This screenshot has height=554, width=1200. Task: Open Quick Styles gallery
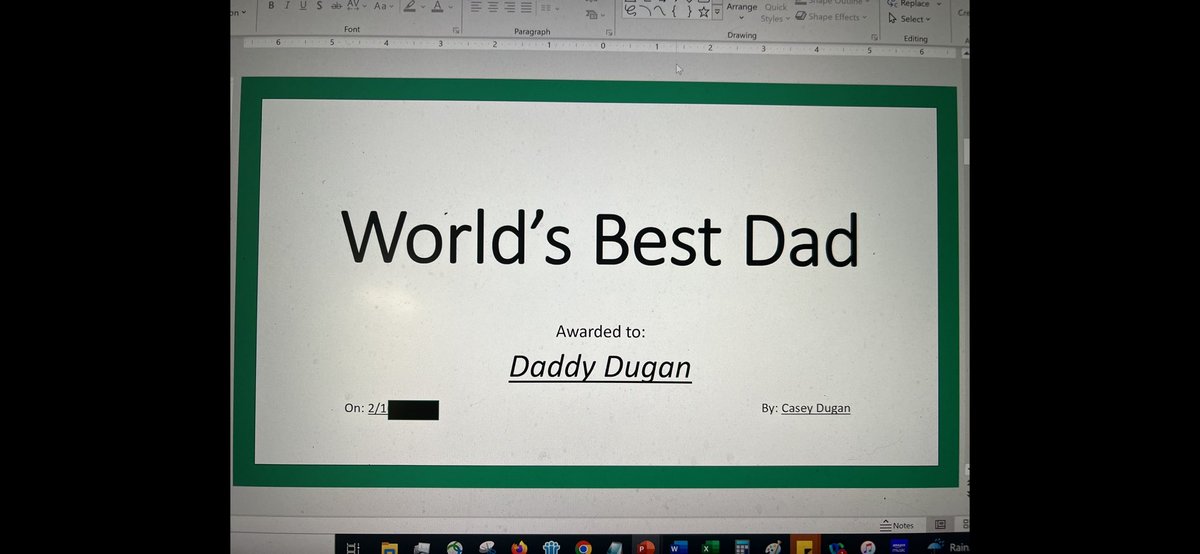pos(774,12)
